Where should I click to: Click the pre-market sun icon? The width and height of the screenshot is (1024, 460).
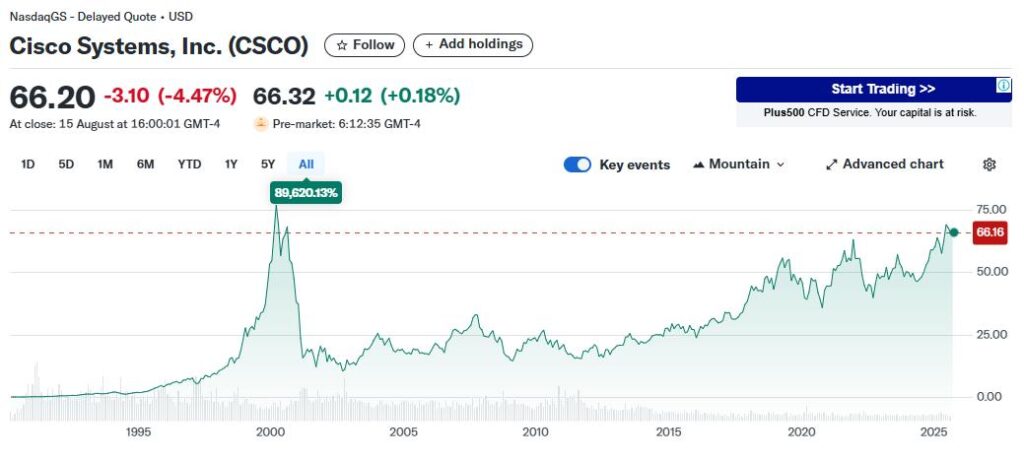point(261,124)
